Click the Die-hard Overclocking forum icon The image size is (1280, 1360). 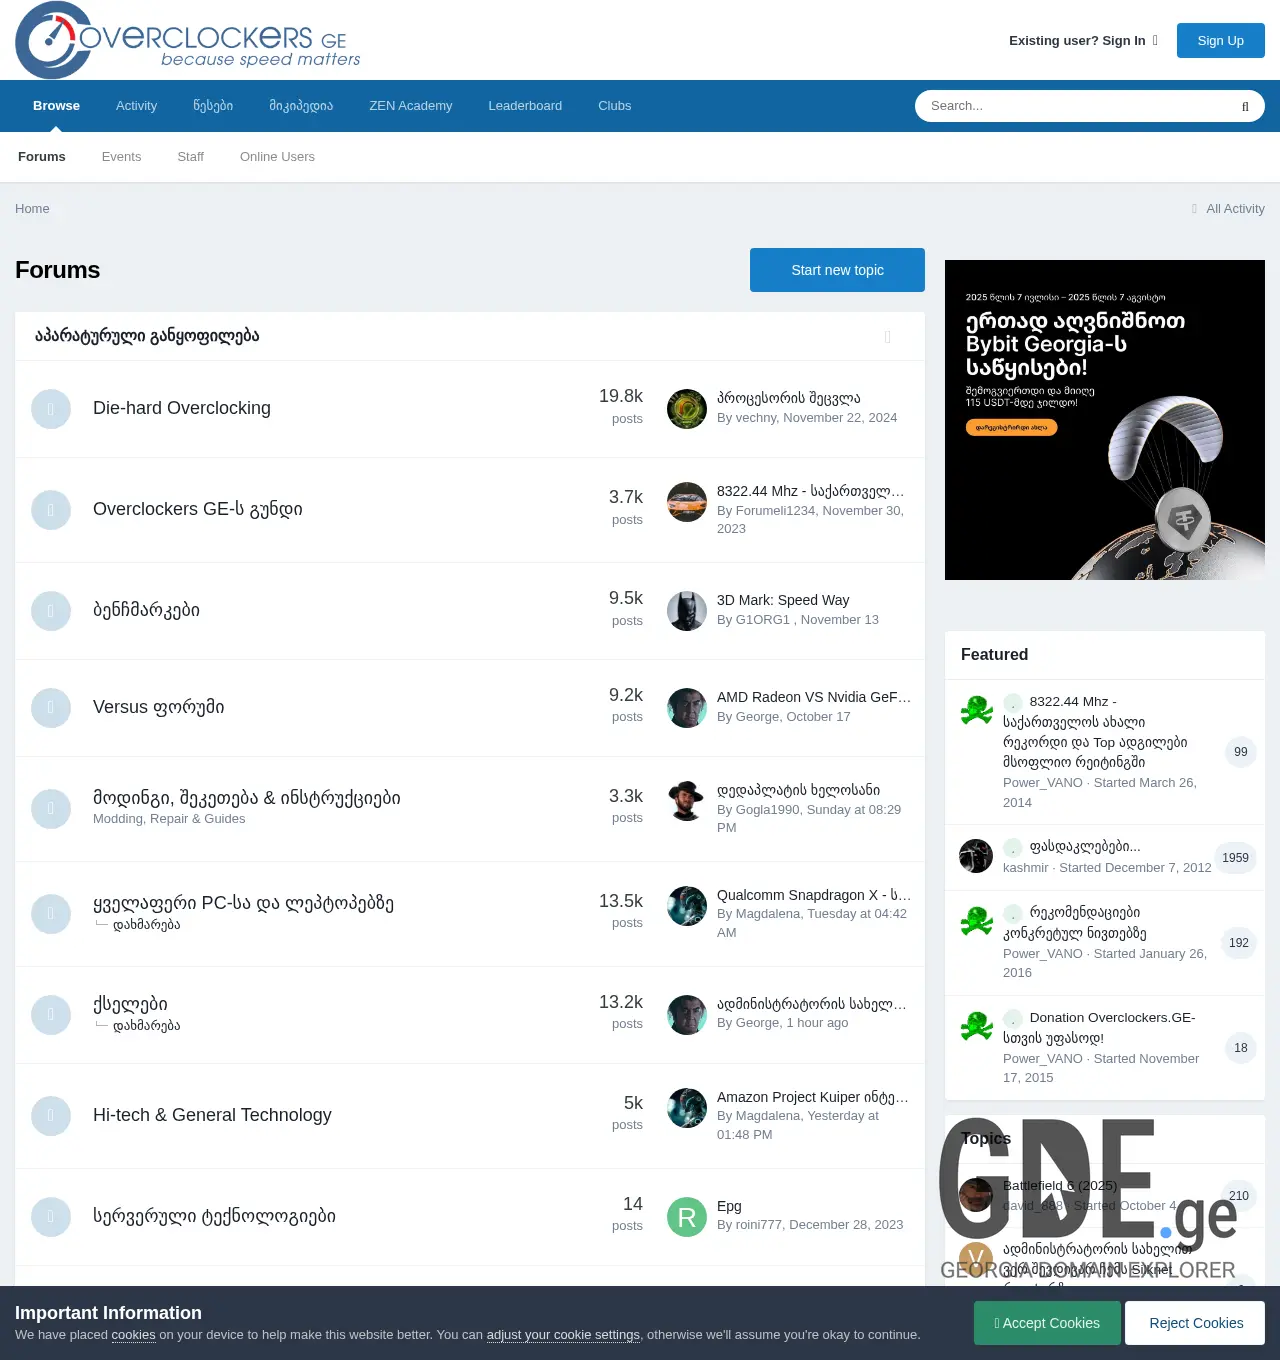click(x=51, y=409)
